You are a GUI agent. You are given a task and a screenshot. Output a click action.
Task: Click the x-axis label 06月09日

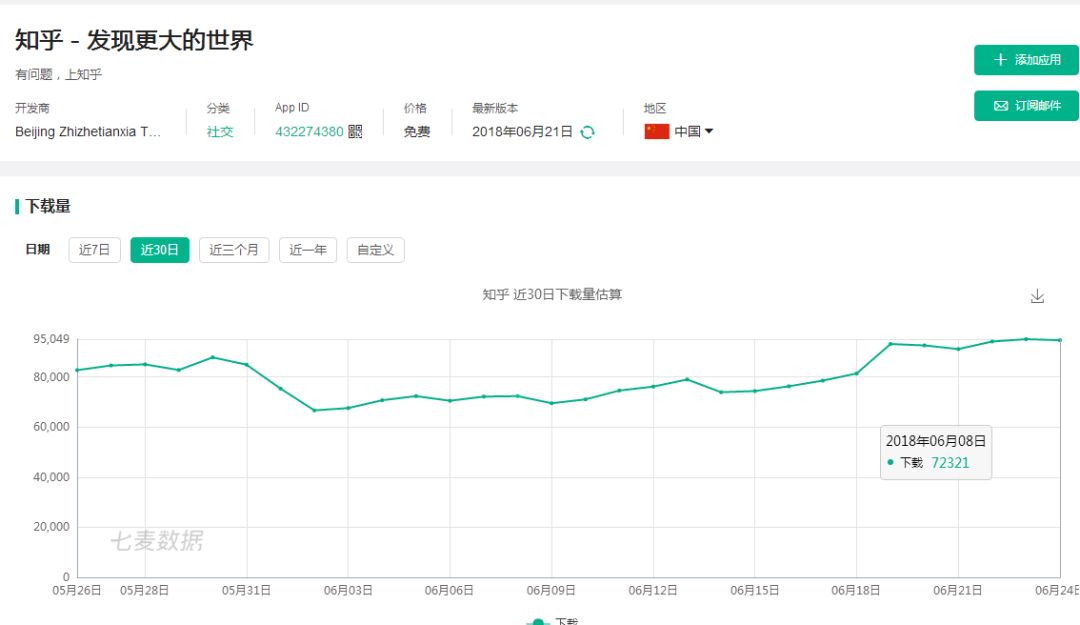(551, 591)
